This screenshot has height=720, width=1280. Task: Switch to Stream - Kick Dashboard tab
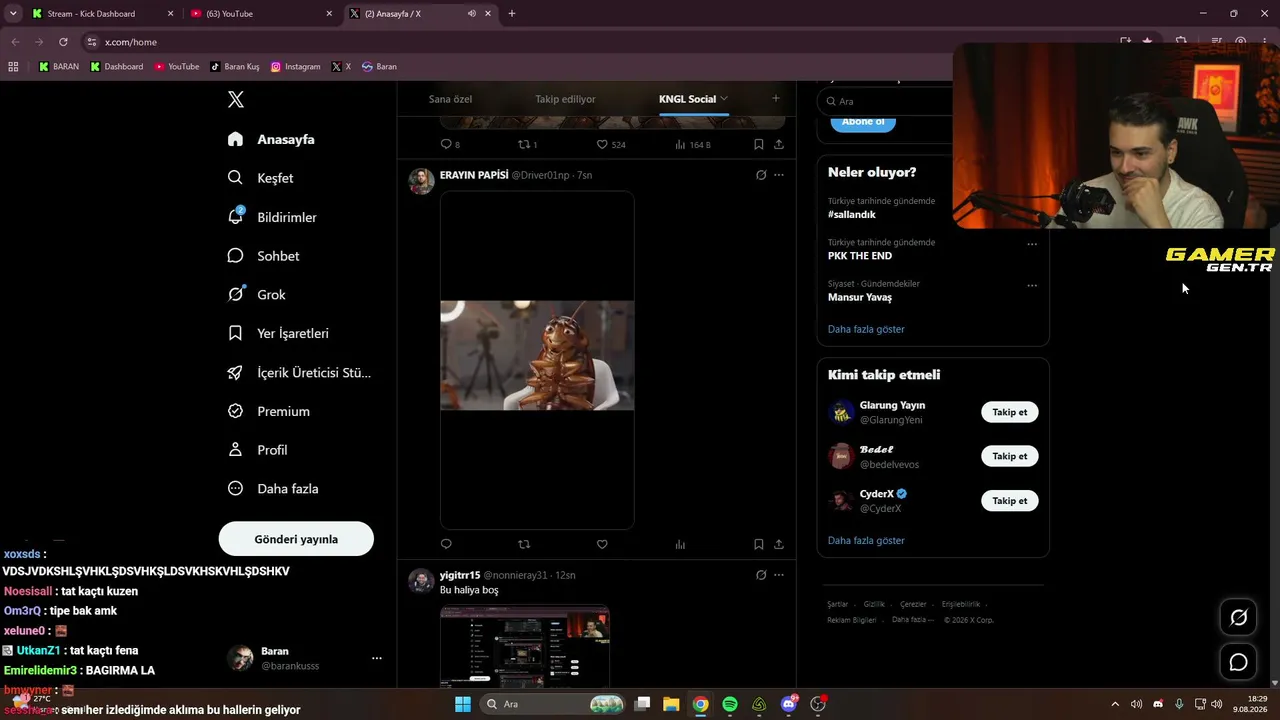pyautogui.click(x=102, y=14)
